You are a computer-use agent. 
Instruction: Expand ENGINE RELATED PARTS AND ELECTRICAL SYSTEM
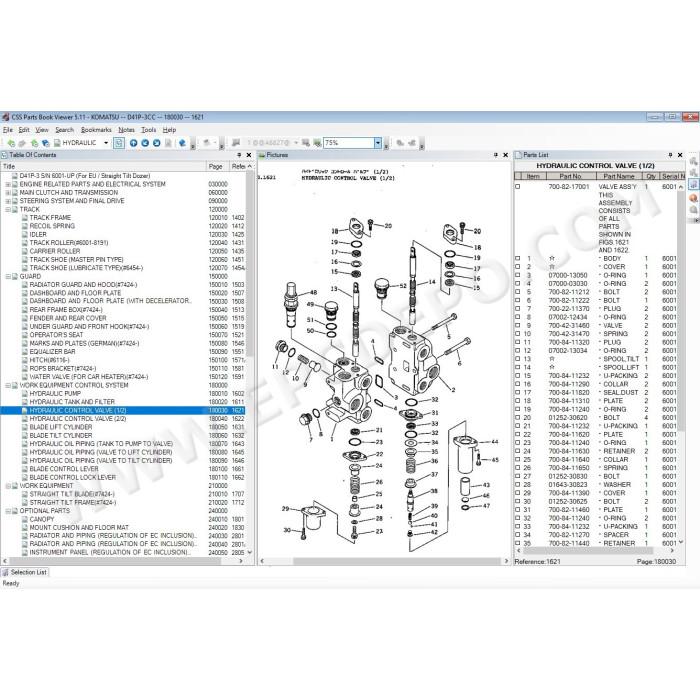pos(8,184)
